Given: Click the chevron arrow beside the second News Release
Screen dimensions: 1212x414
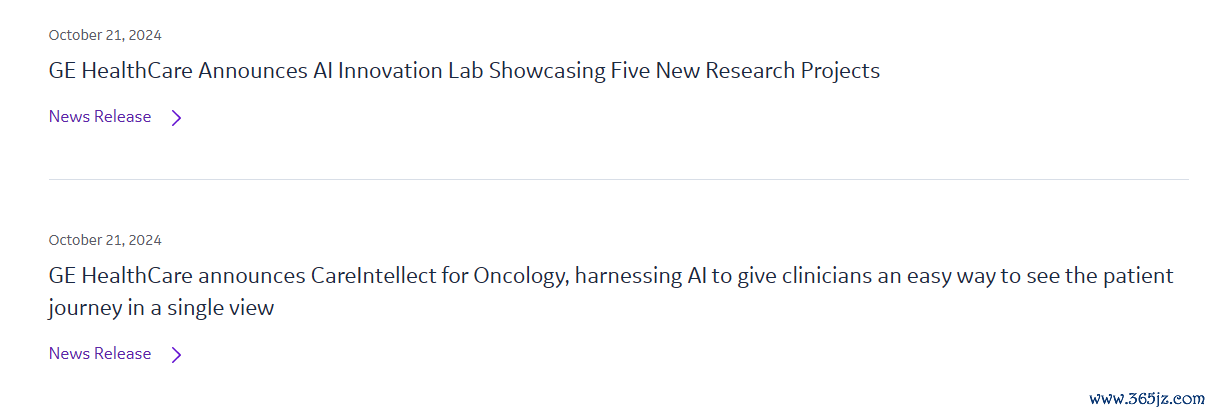Looking at the screenshot, I should (177, 355).
